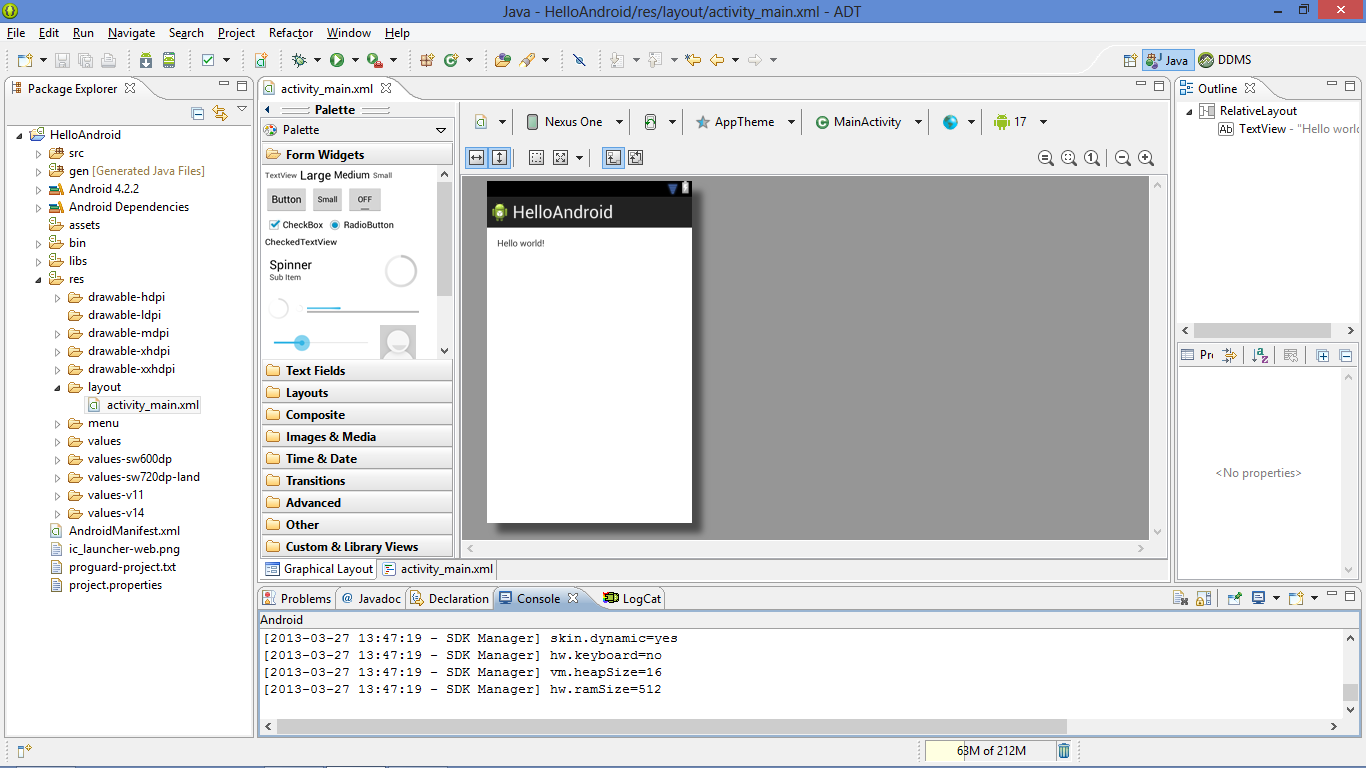The width and height of the screenshot is (1366, 768).
Task: Click Zoom to 100% magnifier icon
Action: (1092, 158)
